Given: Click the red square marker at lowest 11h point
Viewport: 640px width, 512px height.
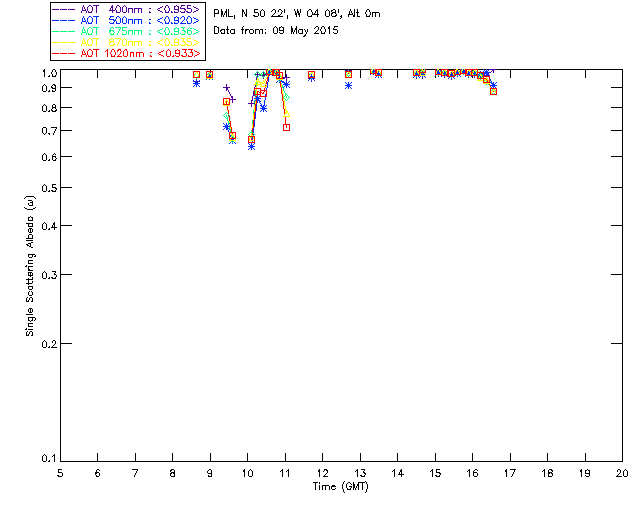Looking at the screenshot, I should 287,127.
